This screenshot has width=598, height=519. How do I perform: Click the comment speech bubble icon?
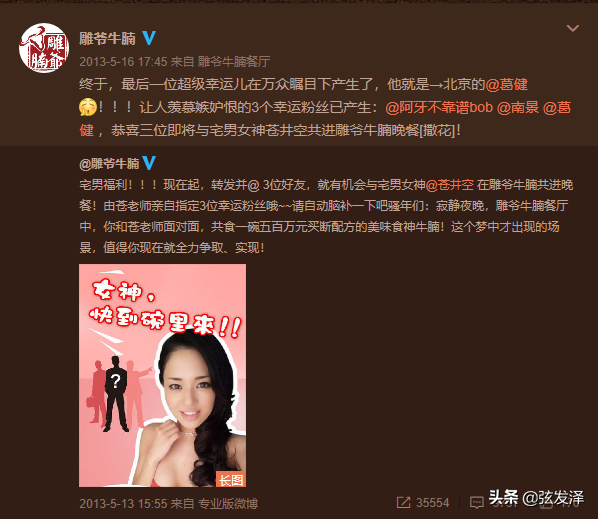pyautogui.click(x=476, y=503)
